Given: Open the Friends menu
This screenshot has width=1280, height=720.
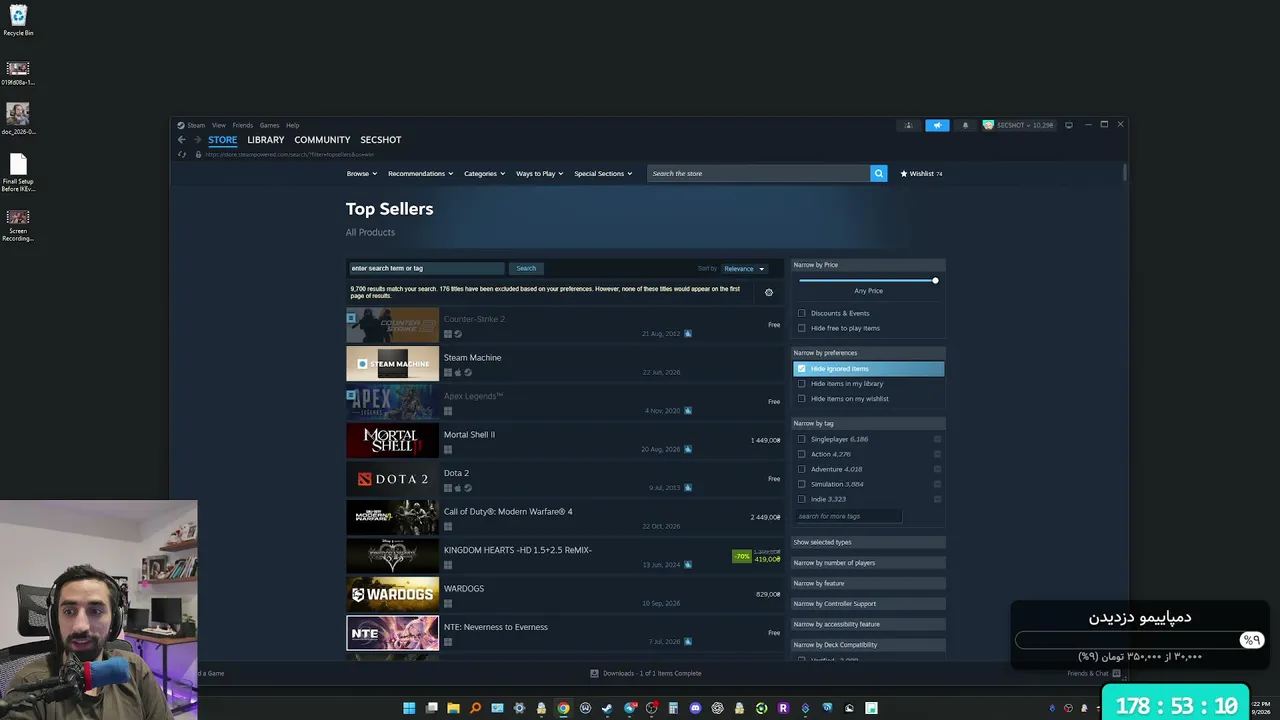Looking at the screenshot, I should tap(242, 125).
